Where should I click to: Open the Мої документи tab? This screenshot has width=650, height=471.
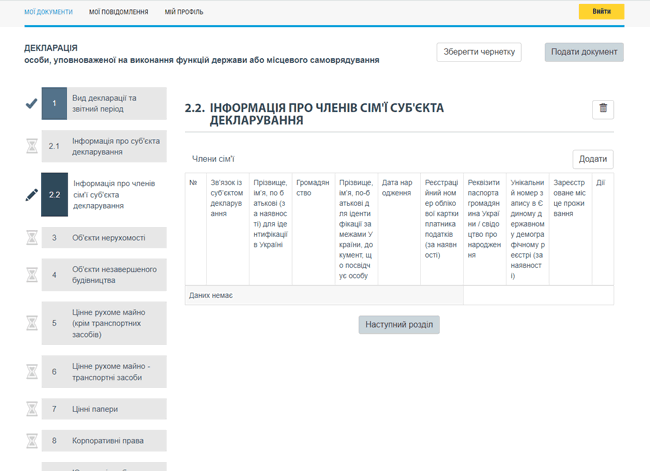48,12
